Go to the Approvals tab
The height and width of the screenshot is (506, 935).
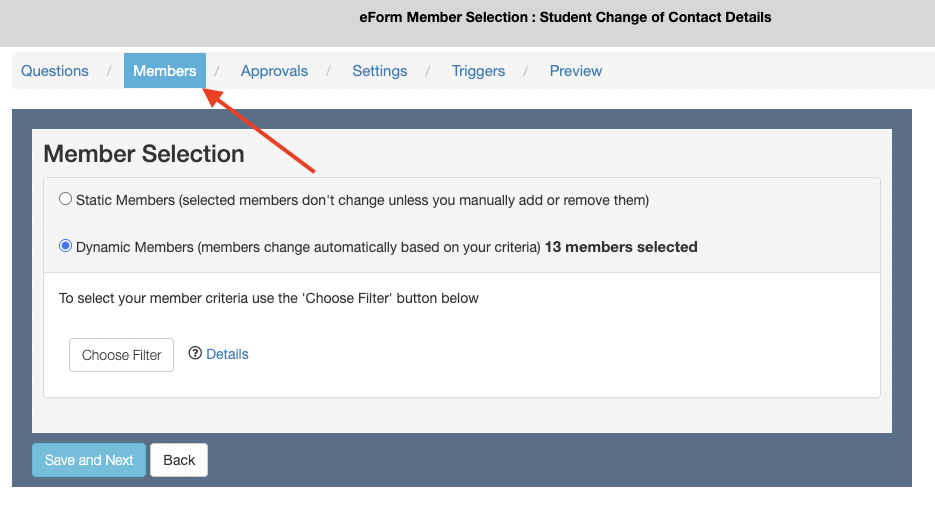click(x=274, y=71)
